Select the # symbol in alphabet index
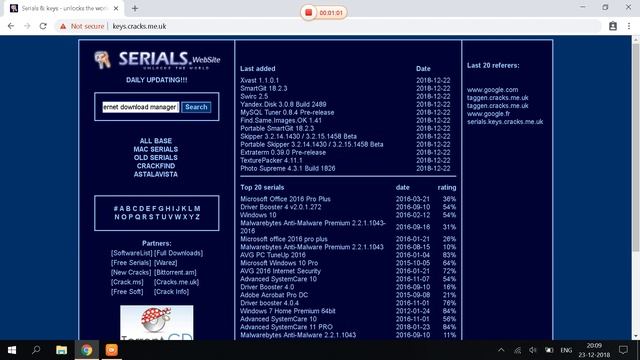The height and width of the screenshot is (360, 640). click(x=116, y=209)
